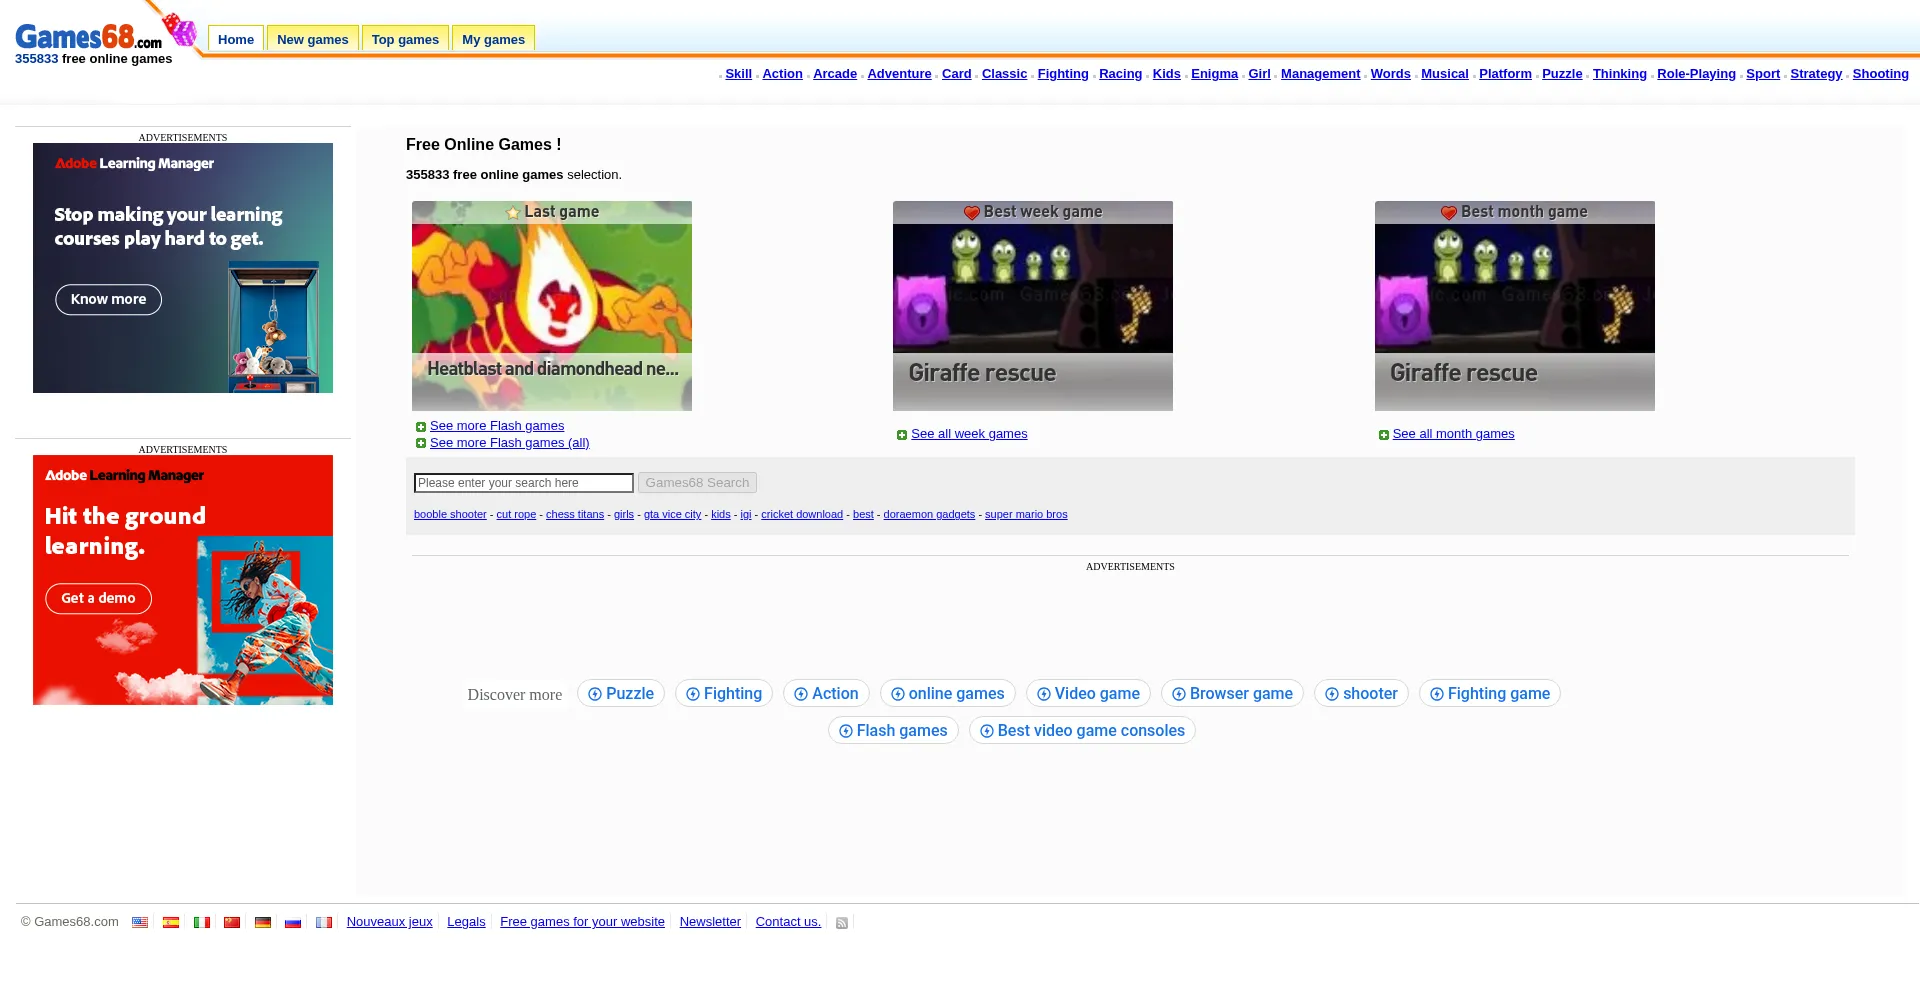Open Role-Playing category
Viewport: 1920px width, 993px height.
[x=1696, y=74]
